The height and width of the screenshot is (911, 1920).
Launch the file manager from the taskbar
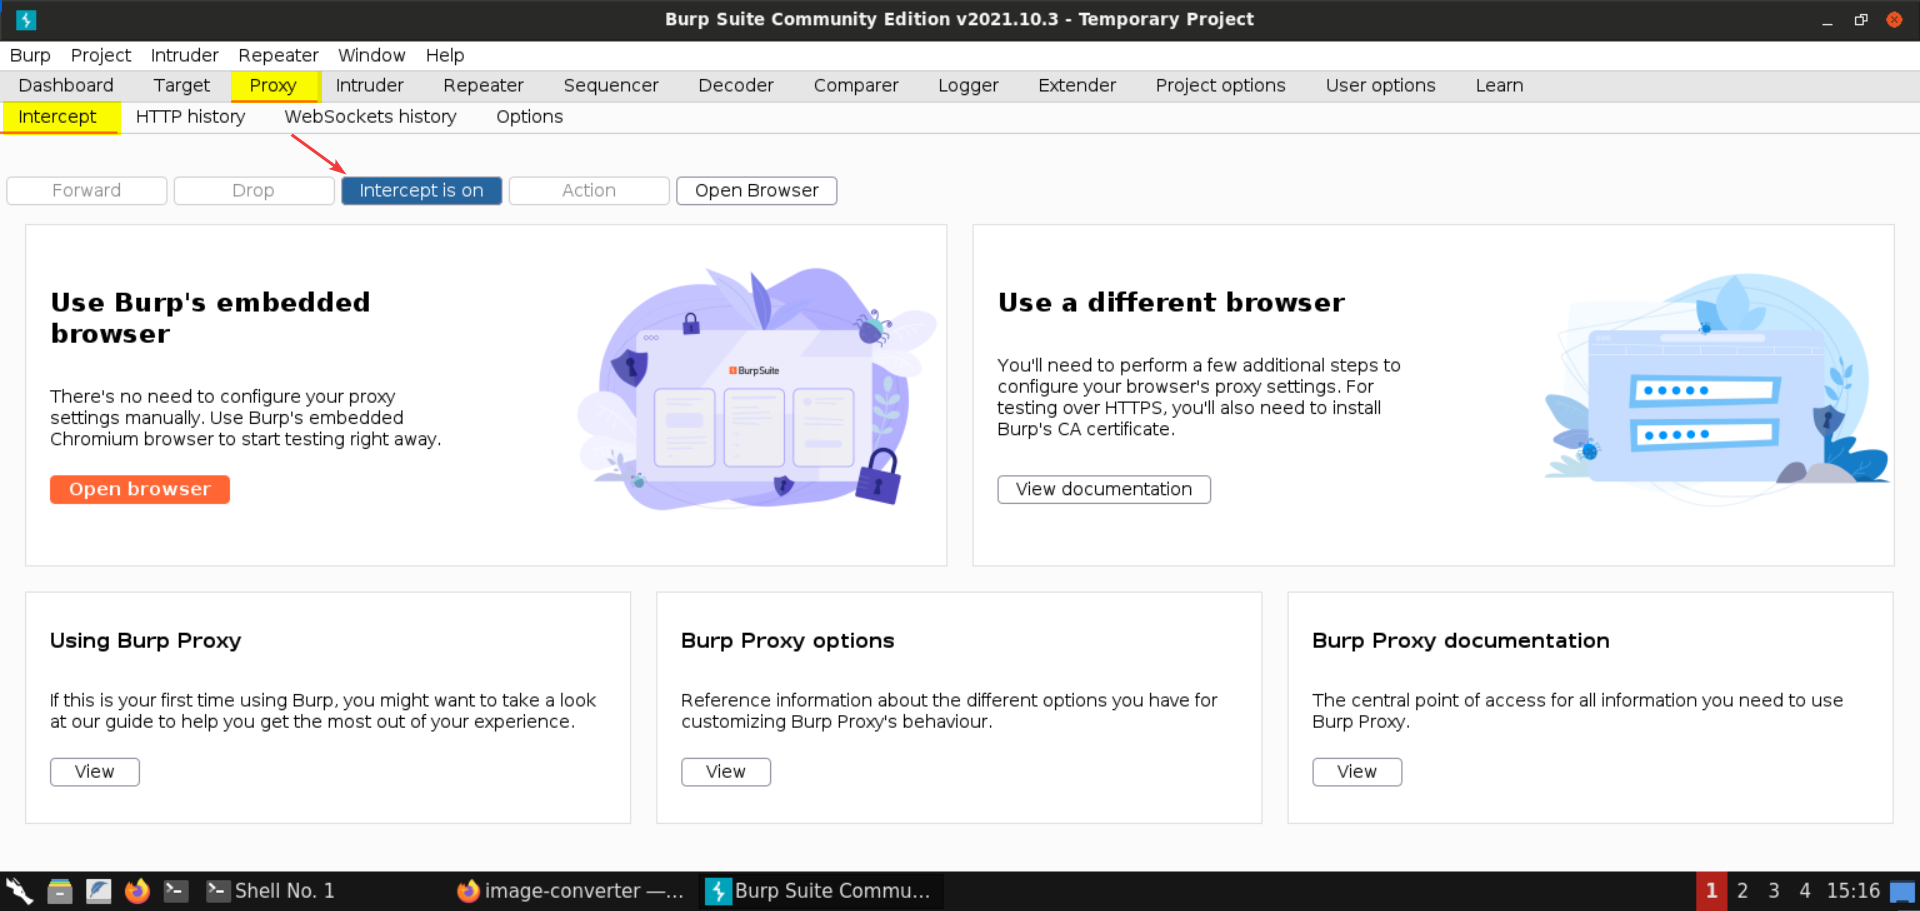[60, 890]
